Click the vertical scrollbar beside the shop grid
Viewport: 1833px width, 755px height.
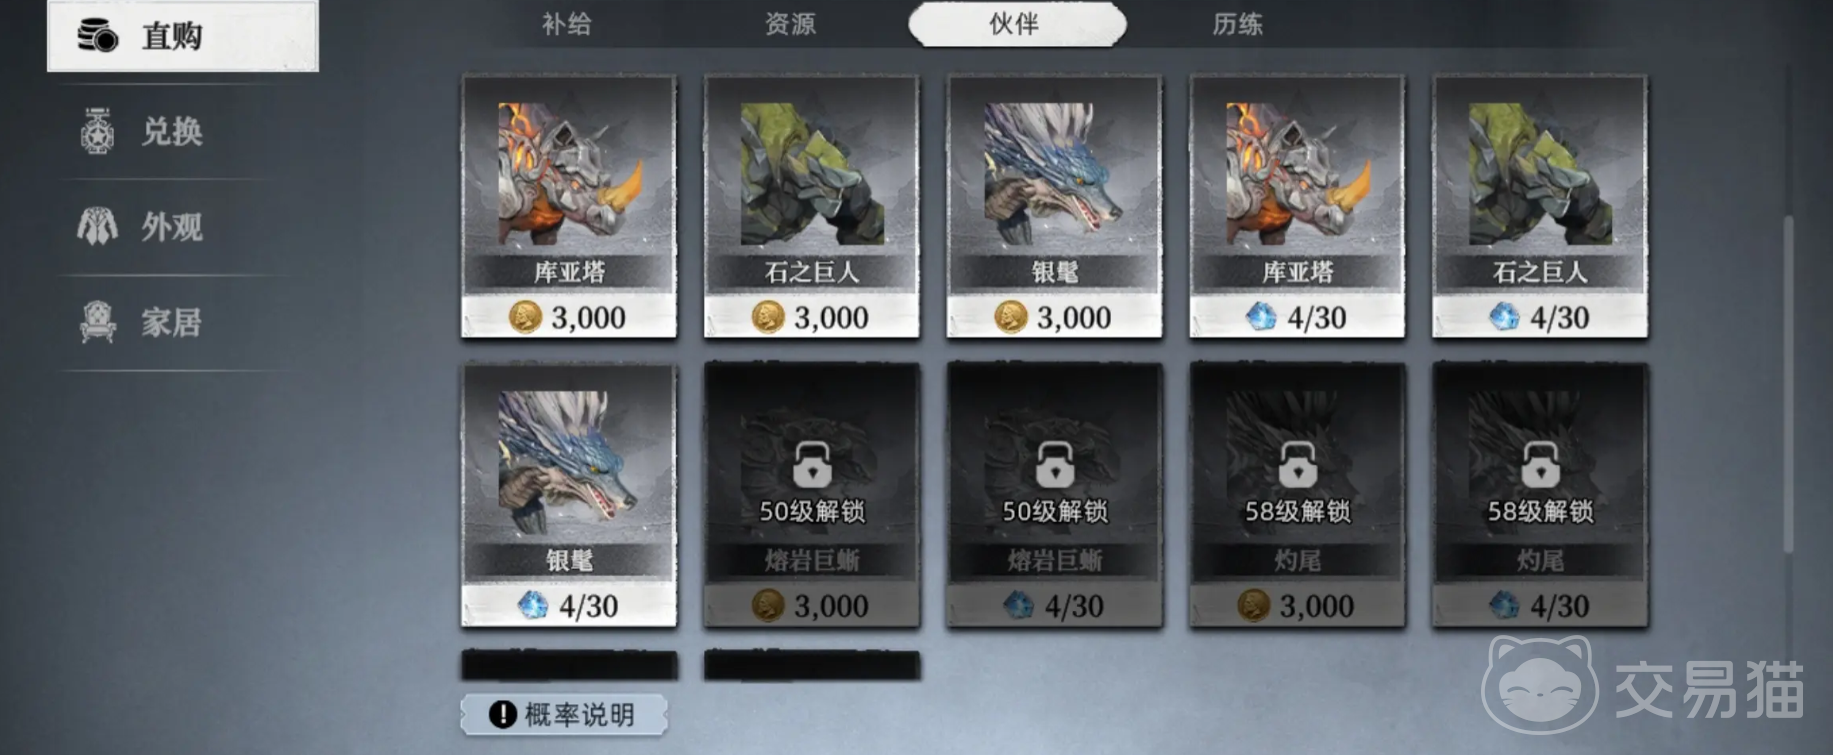(1788, 383)
